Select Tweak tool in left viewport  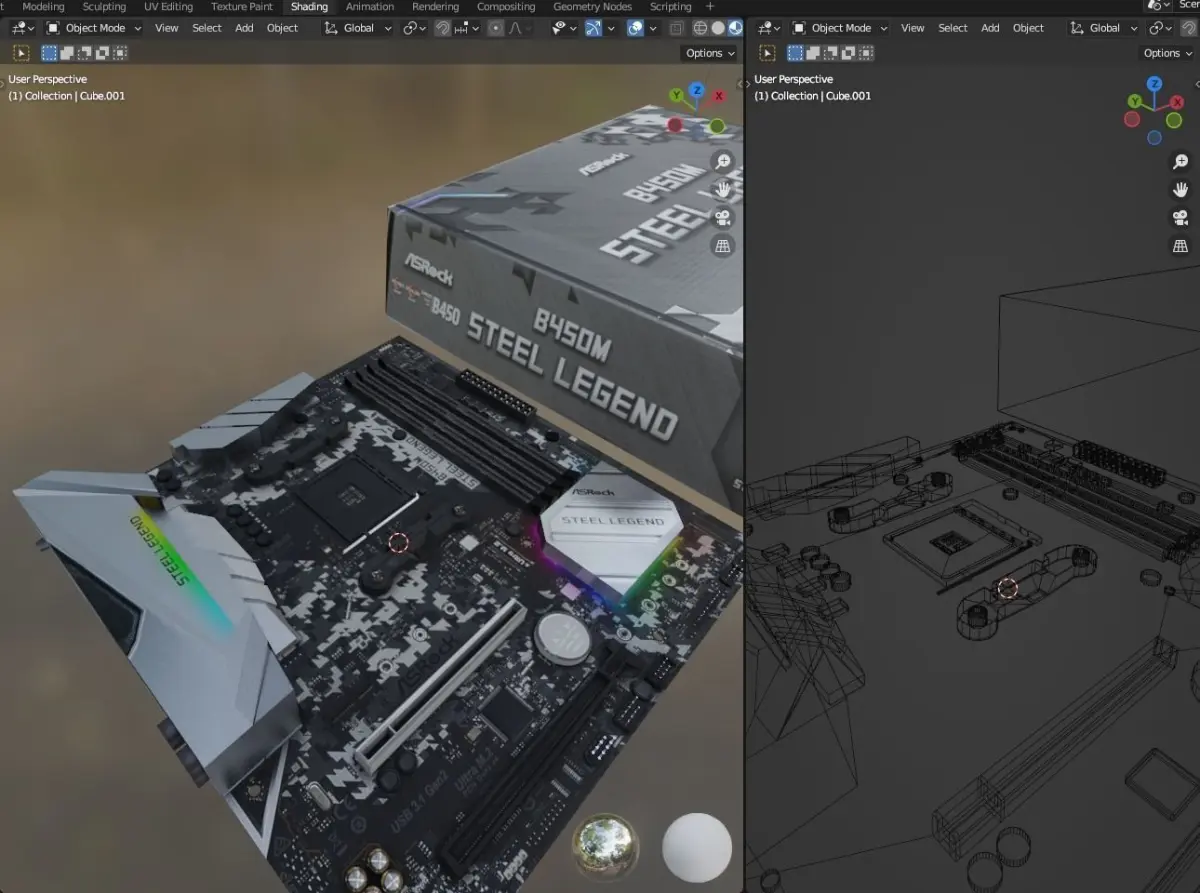click(21, 53)
